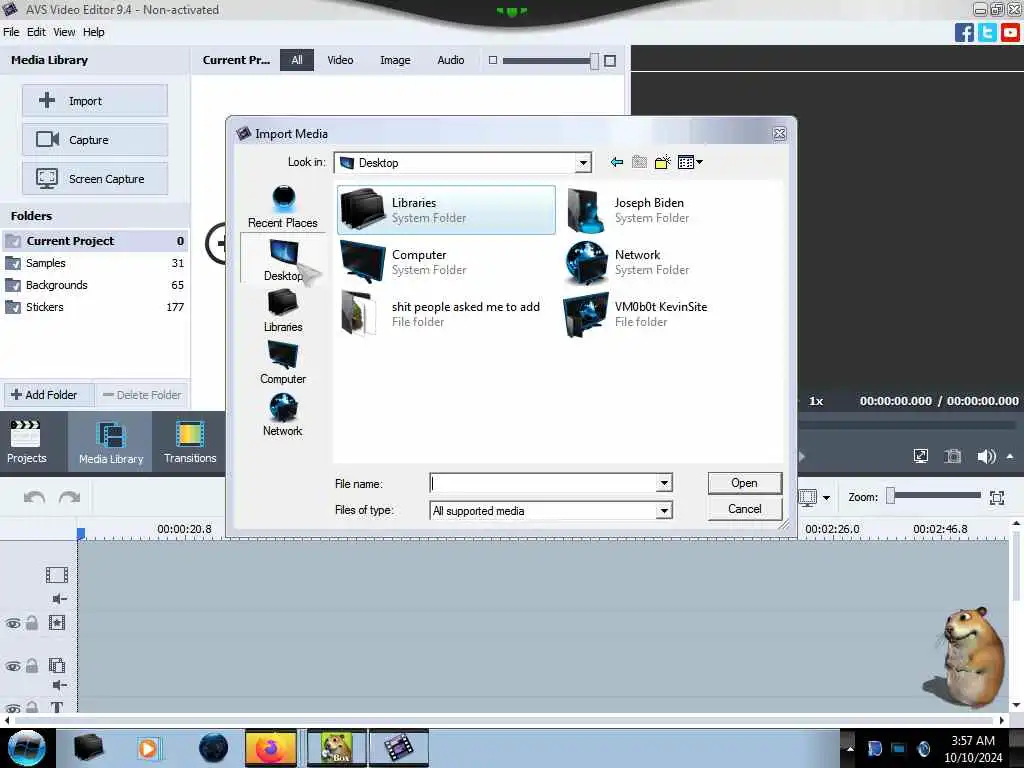The image size is (1024, 768).
Task: Click the main video track film icon
Action: point(57,575)
